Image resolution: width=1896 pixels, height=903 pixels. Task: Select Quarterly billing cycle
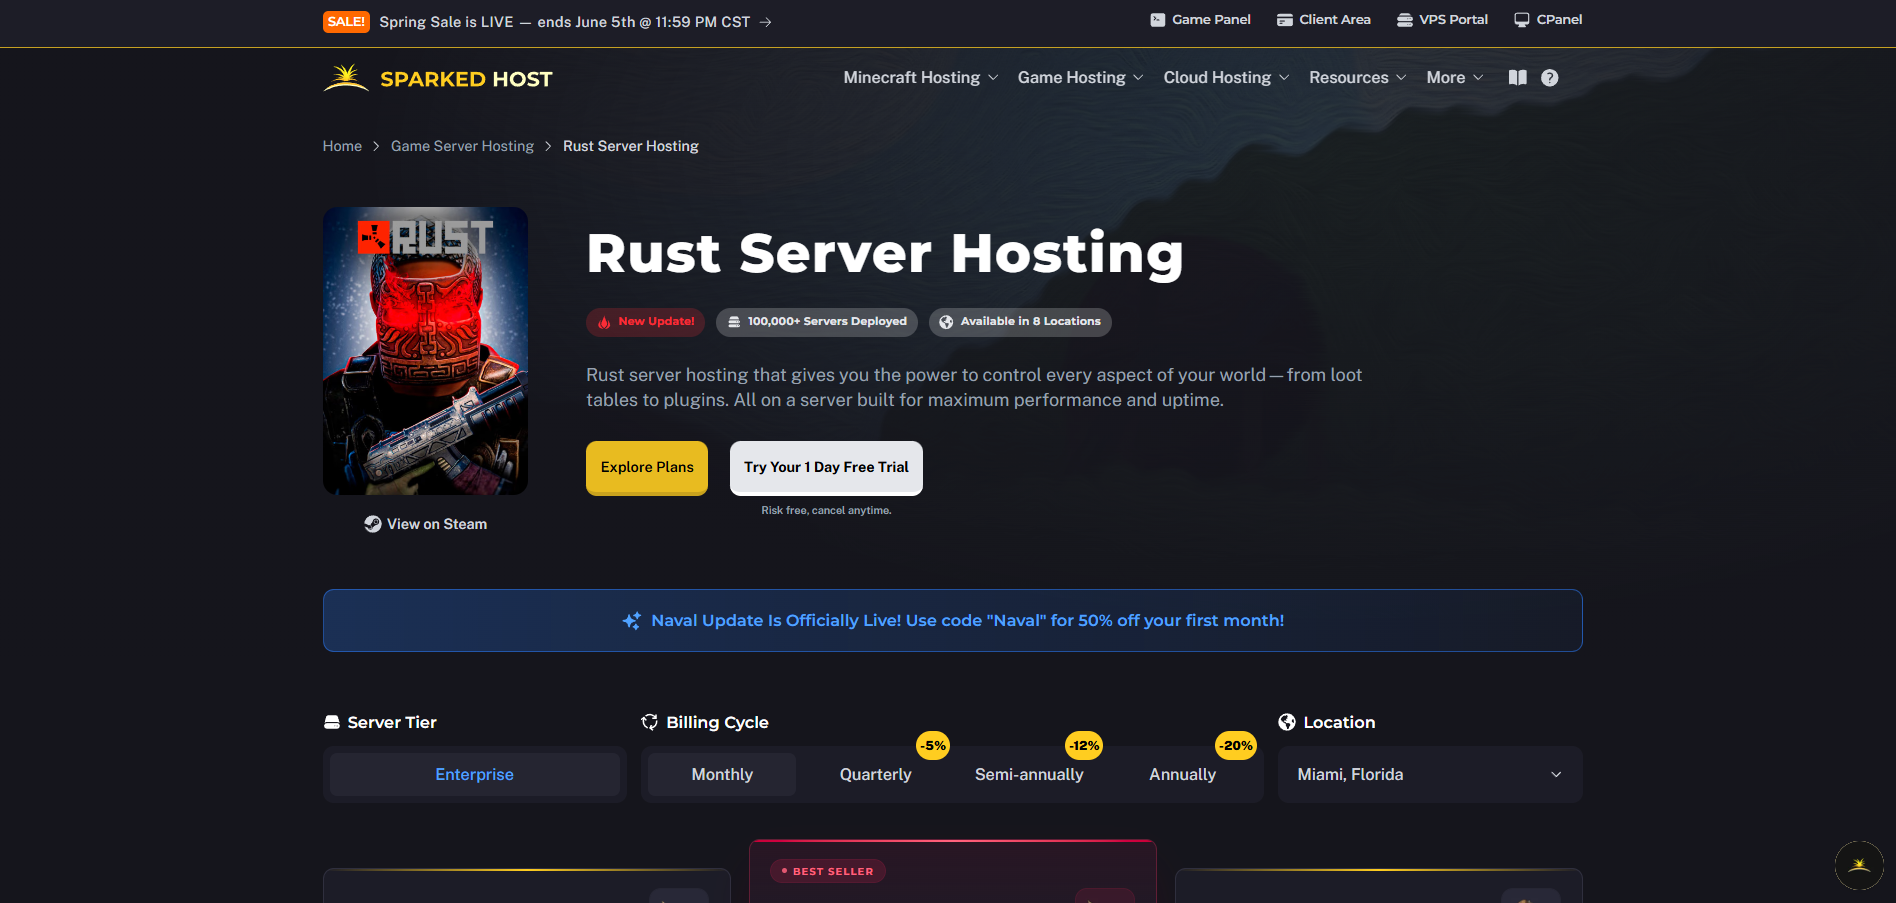point(876,775)
